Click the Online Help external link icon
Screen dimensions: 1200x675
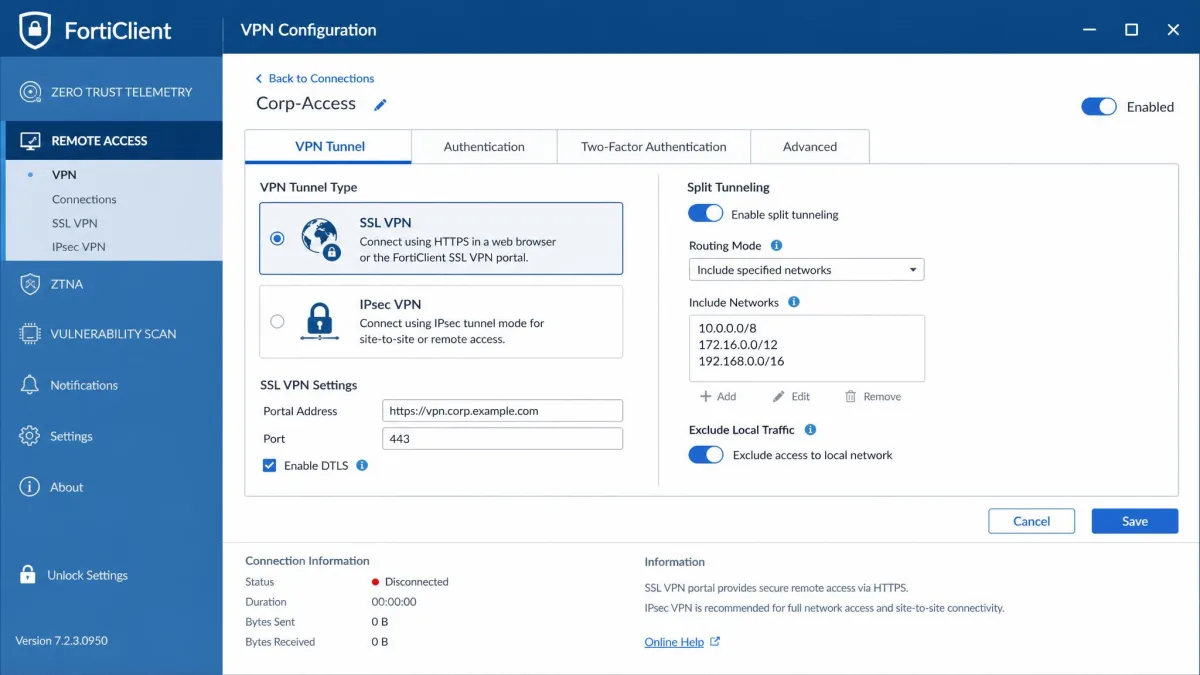point(715,642)
